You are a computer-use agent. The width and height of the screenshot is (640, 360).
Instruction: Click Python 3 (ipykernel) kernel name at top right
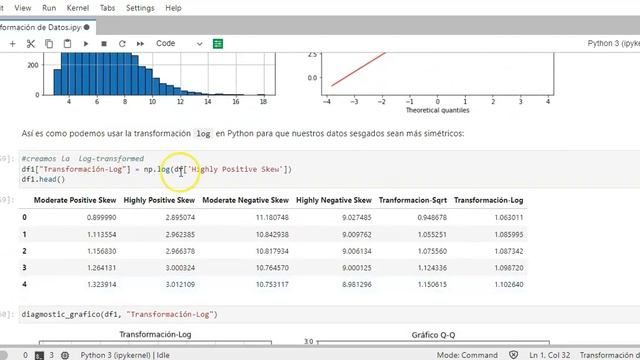613,43
